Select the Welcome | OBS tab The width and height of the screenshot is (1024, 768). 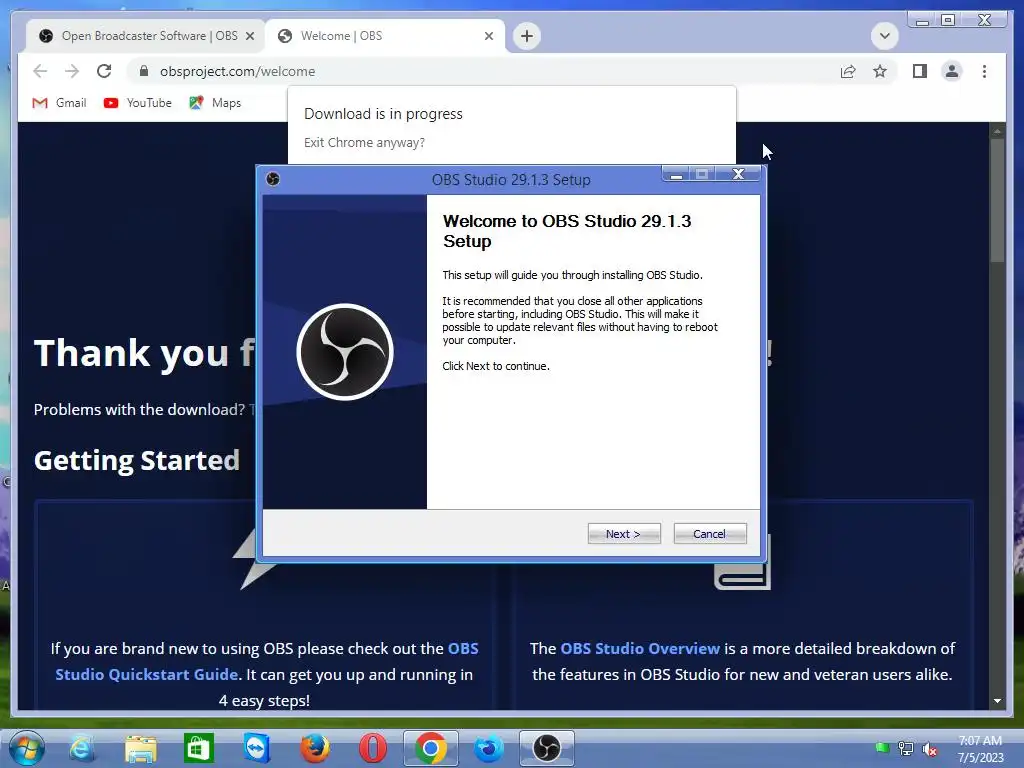point(385,36)
